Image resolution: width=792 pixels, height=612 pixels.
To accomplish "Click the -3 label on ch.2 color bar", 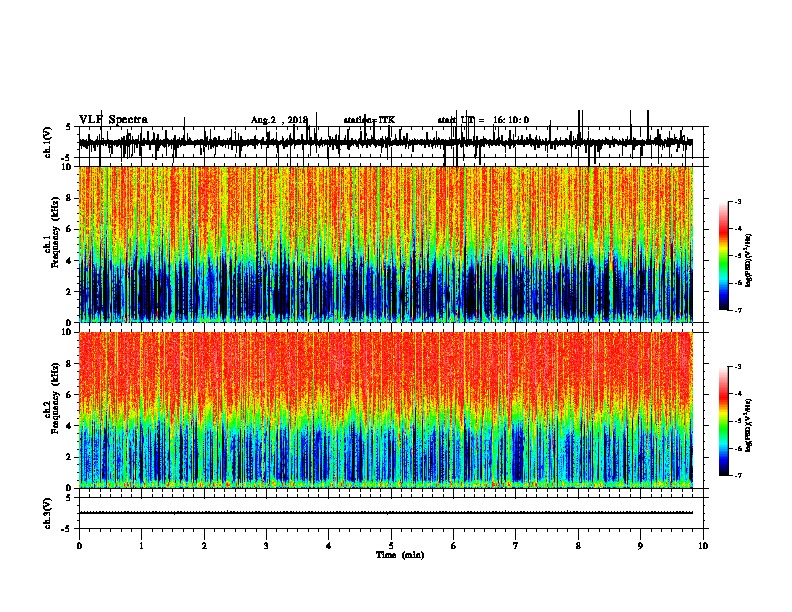I will [x=738, y=367].
